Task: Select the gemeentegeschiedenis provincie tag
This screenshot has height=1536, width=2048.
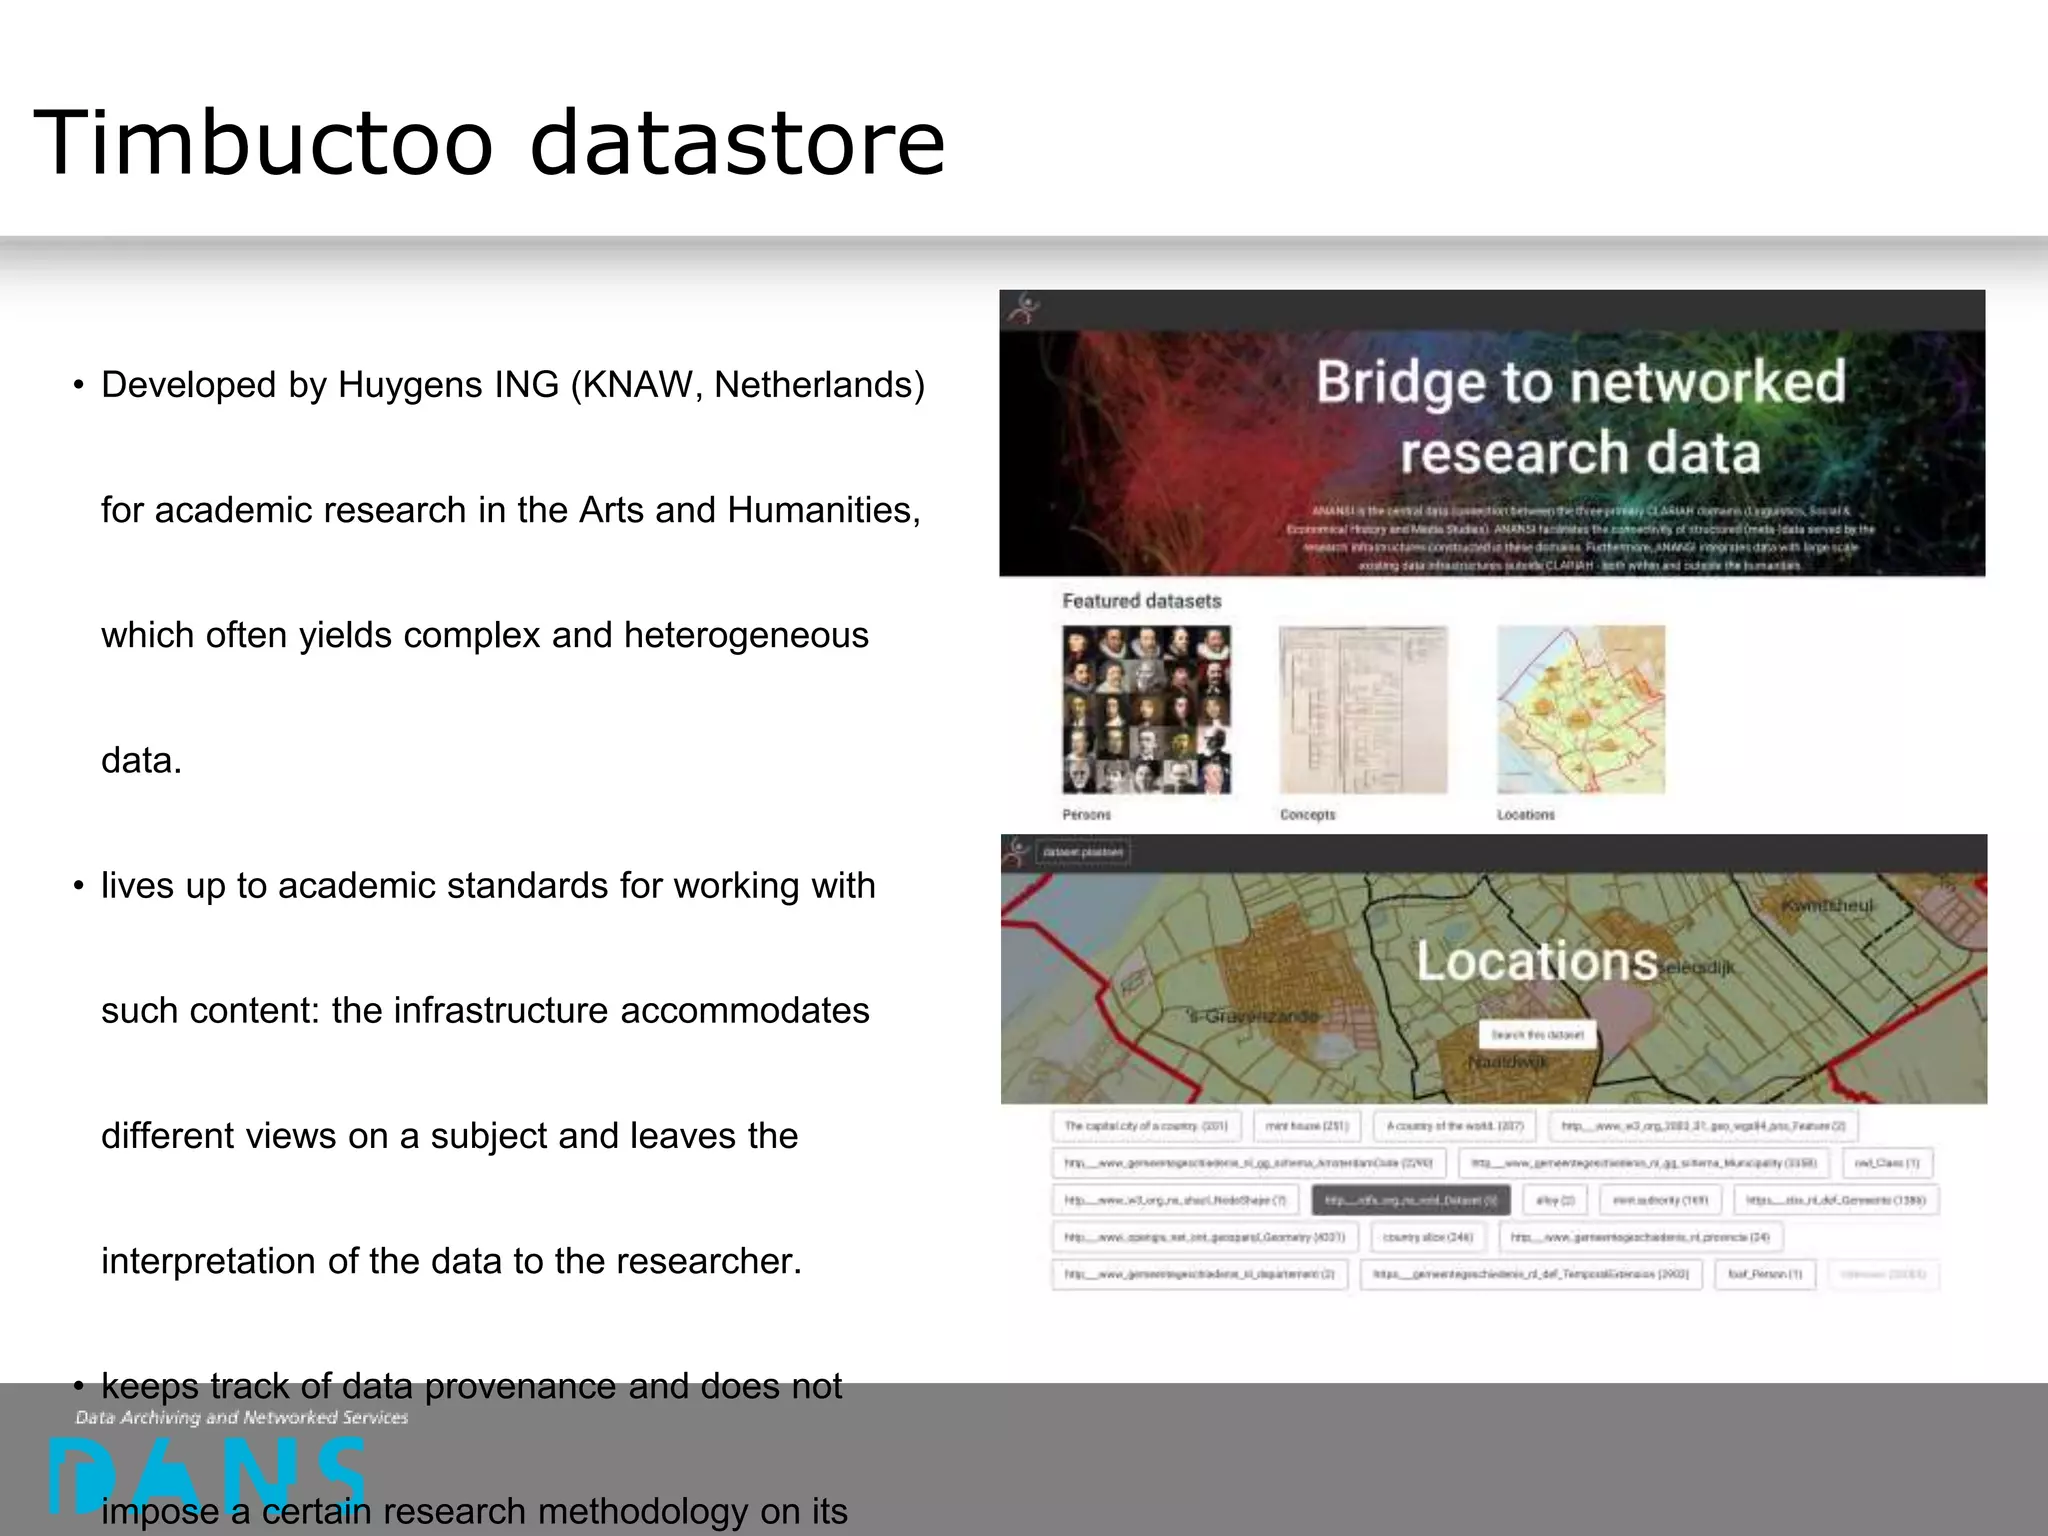Action: click(1640, 1237)
